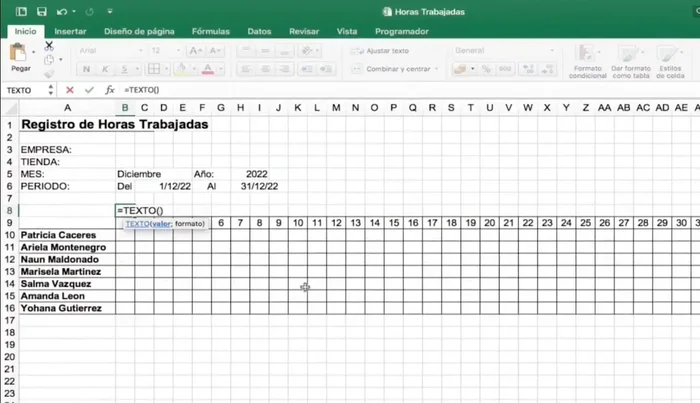
Task: Click the Decrease Decimal icon
Action: (x=547, y=69)
